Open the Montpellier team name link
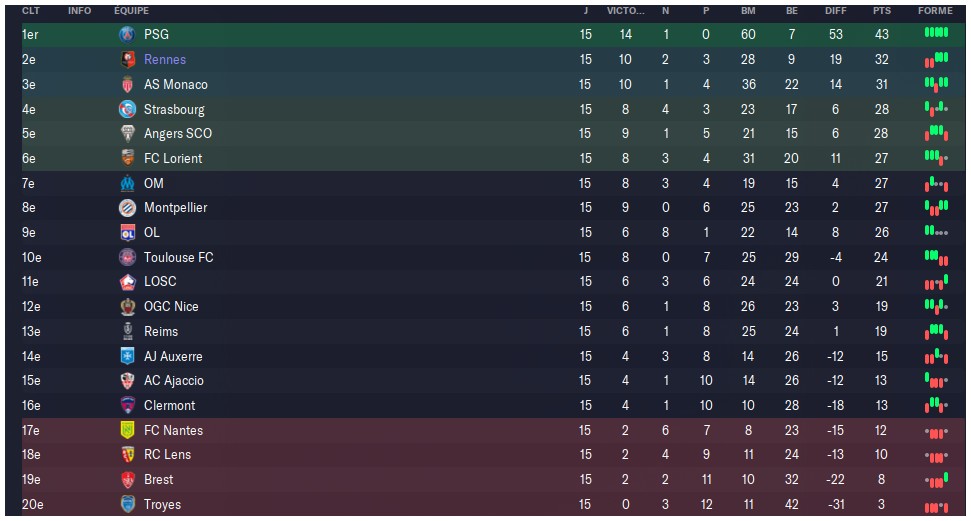 (176, 208)
